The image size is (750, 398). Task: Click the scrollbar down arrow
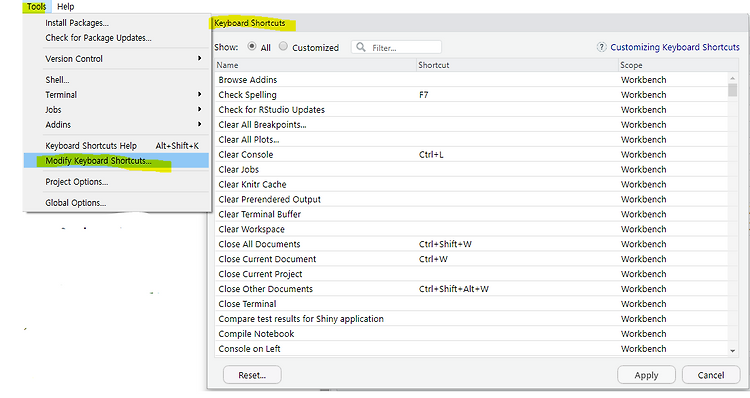(x=732, y=351)
